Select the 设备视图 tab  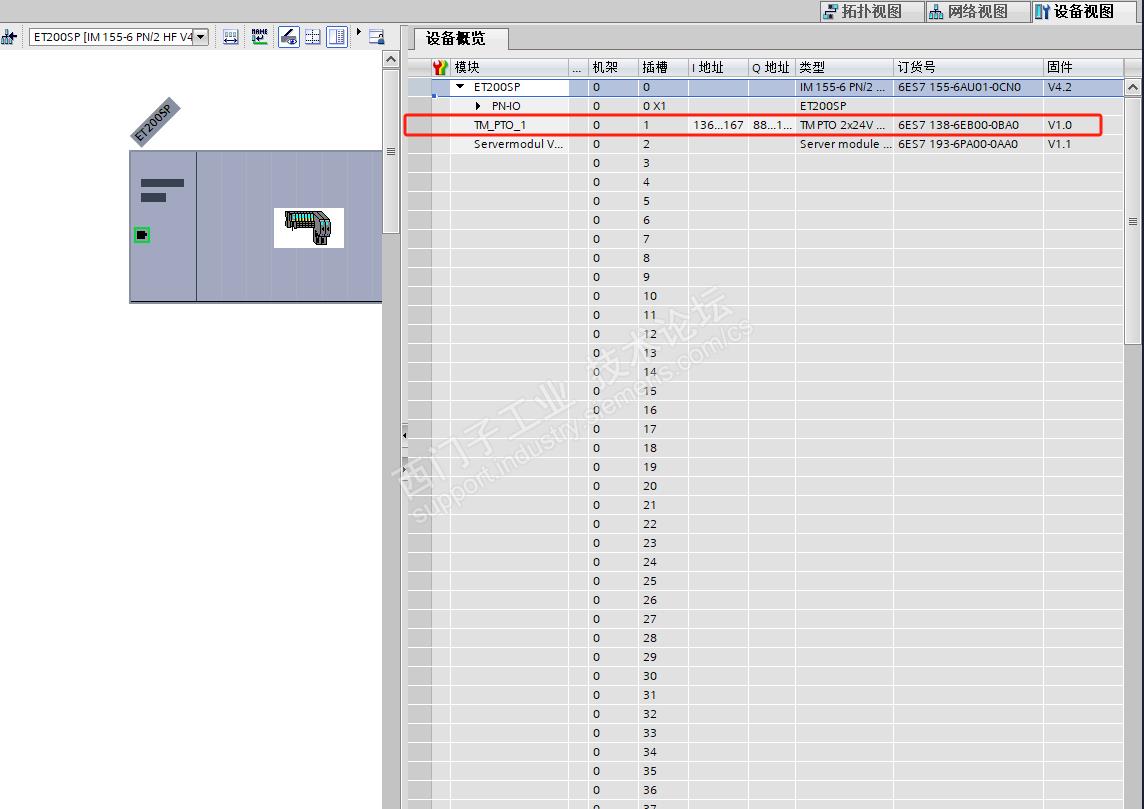coord(1083,11)
